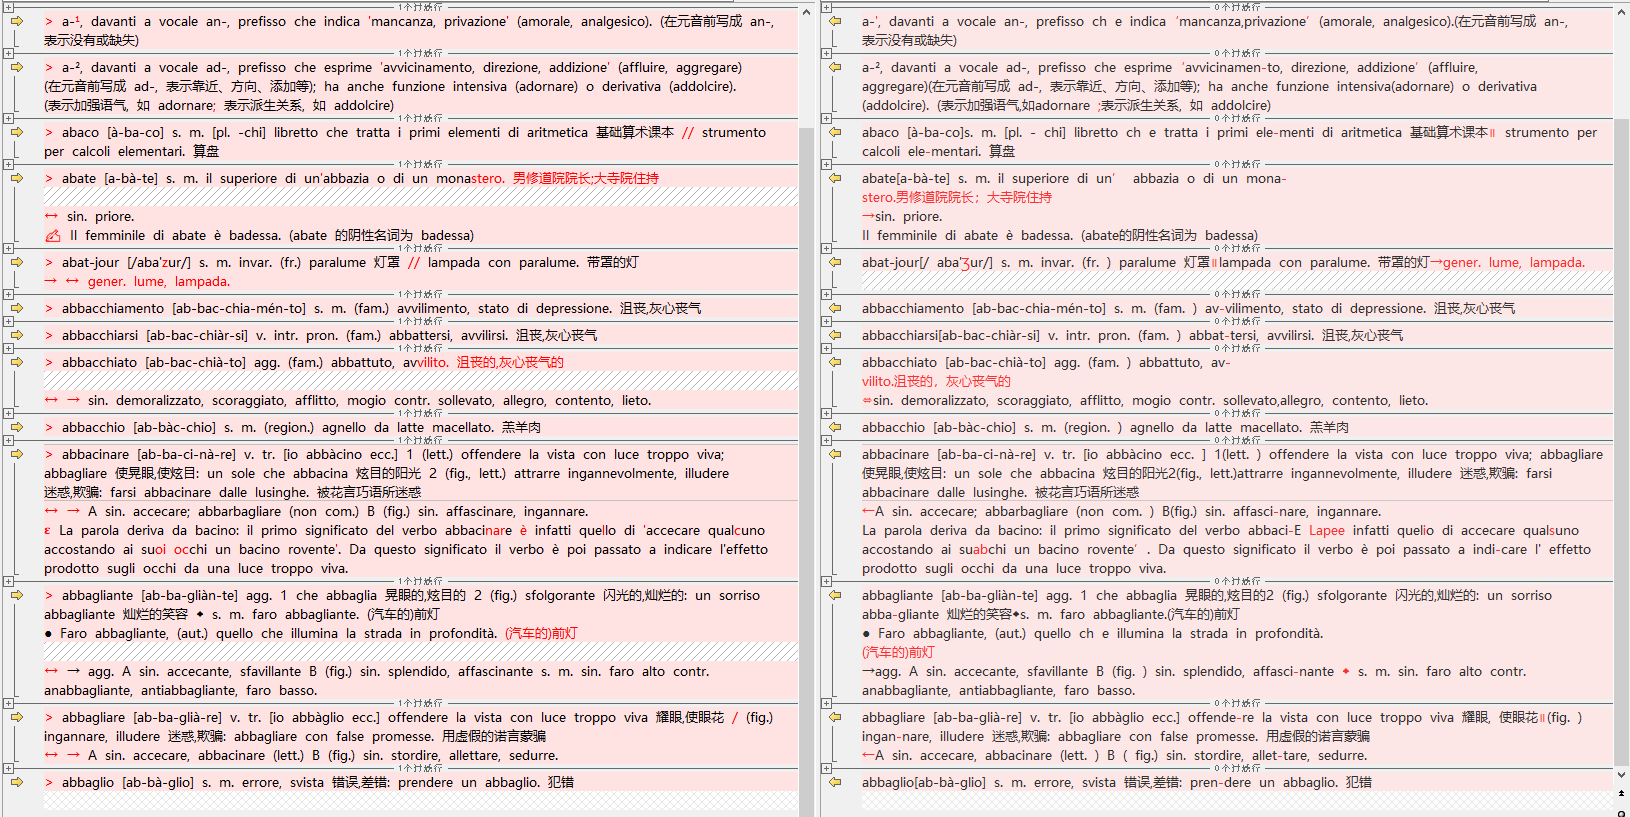Click copy-to-right arrow for 'abate' entry in left pane
The image size is (1630, 817).
click(x=17, y=178)
